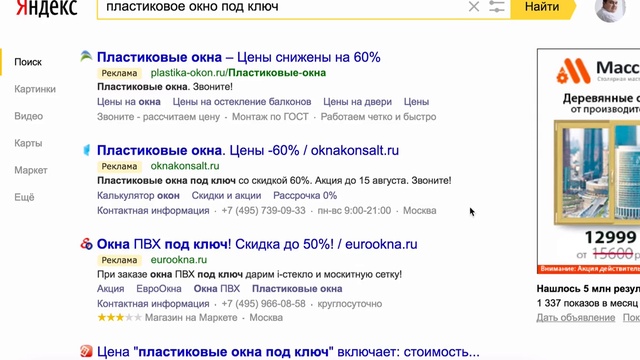Click the oknakonsalt.ru favicon
This screenshot has height=360, width=640.
87,150
